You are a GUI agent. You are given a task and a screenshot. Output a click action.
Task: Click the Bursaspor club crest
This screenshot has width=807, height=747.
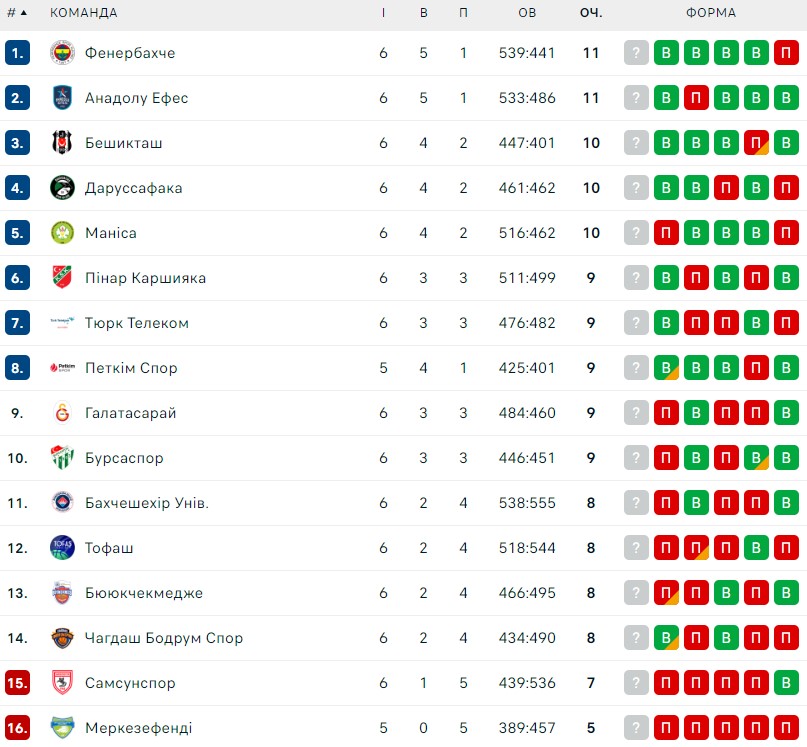coord(62,458)
